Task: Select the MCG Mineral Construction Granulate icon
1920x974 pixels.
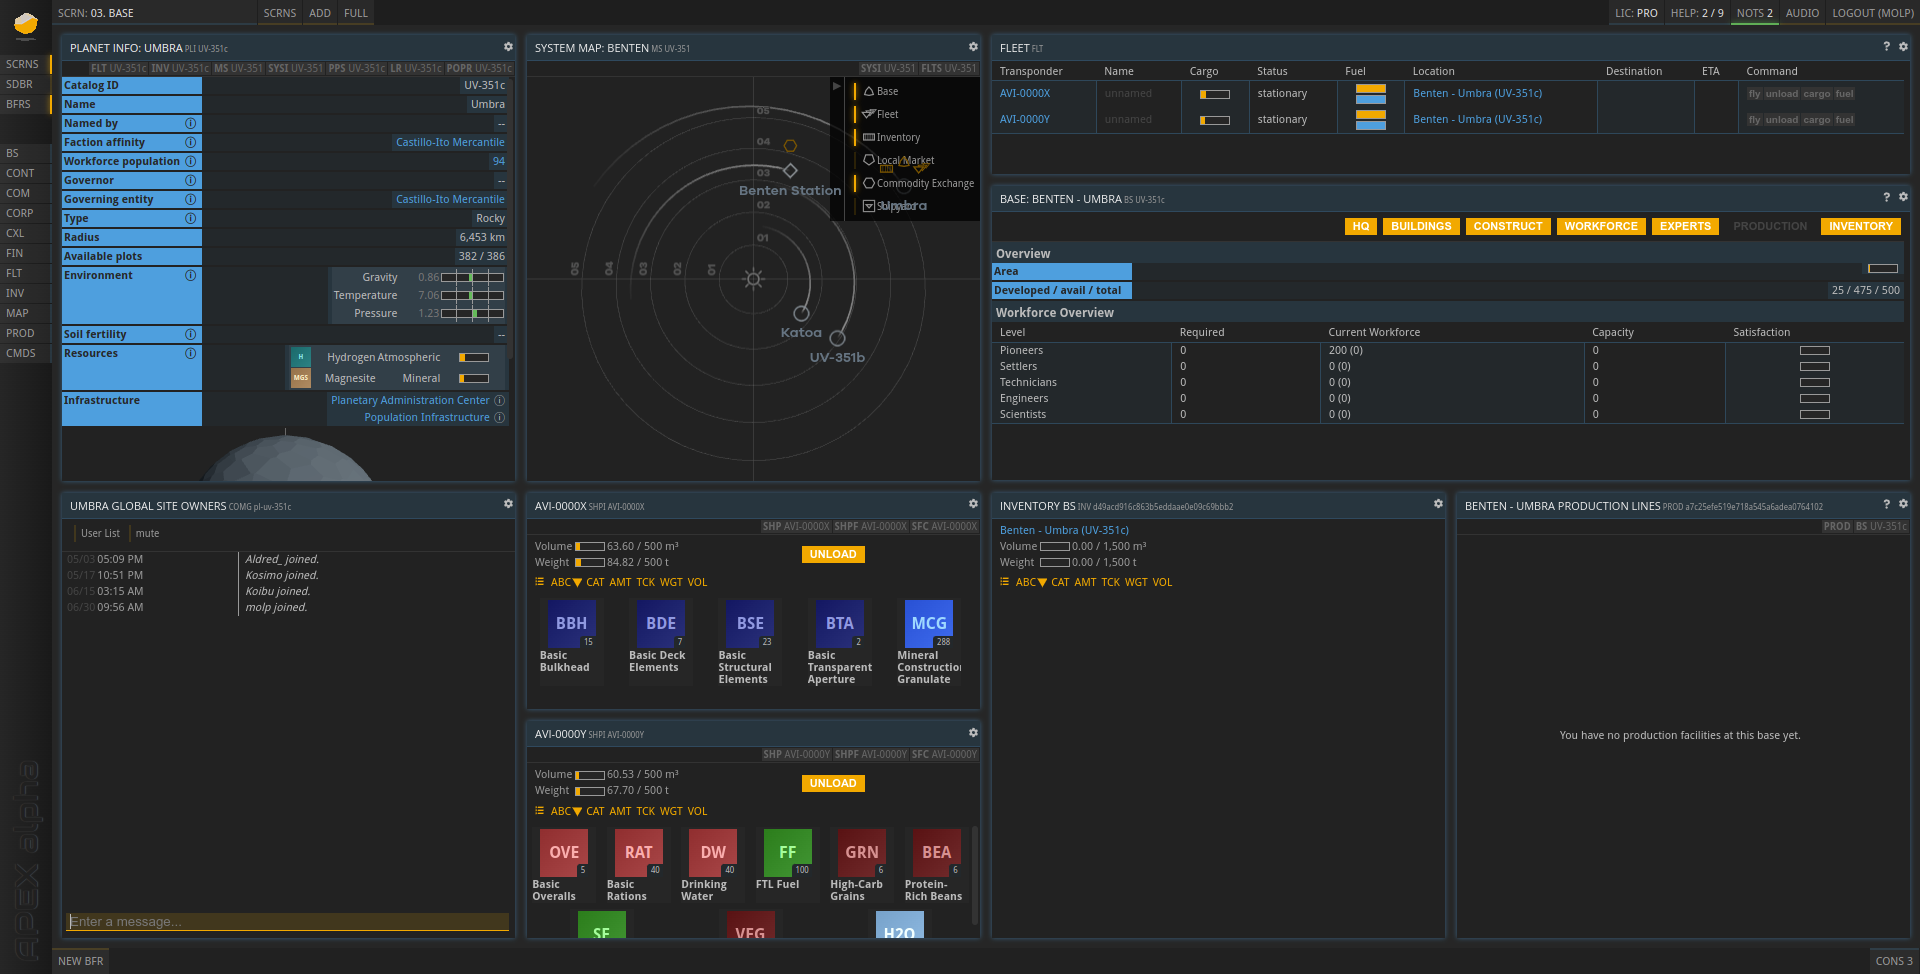Action: tap(929, 624)
